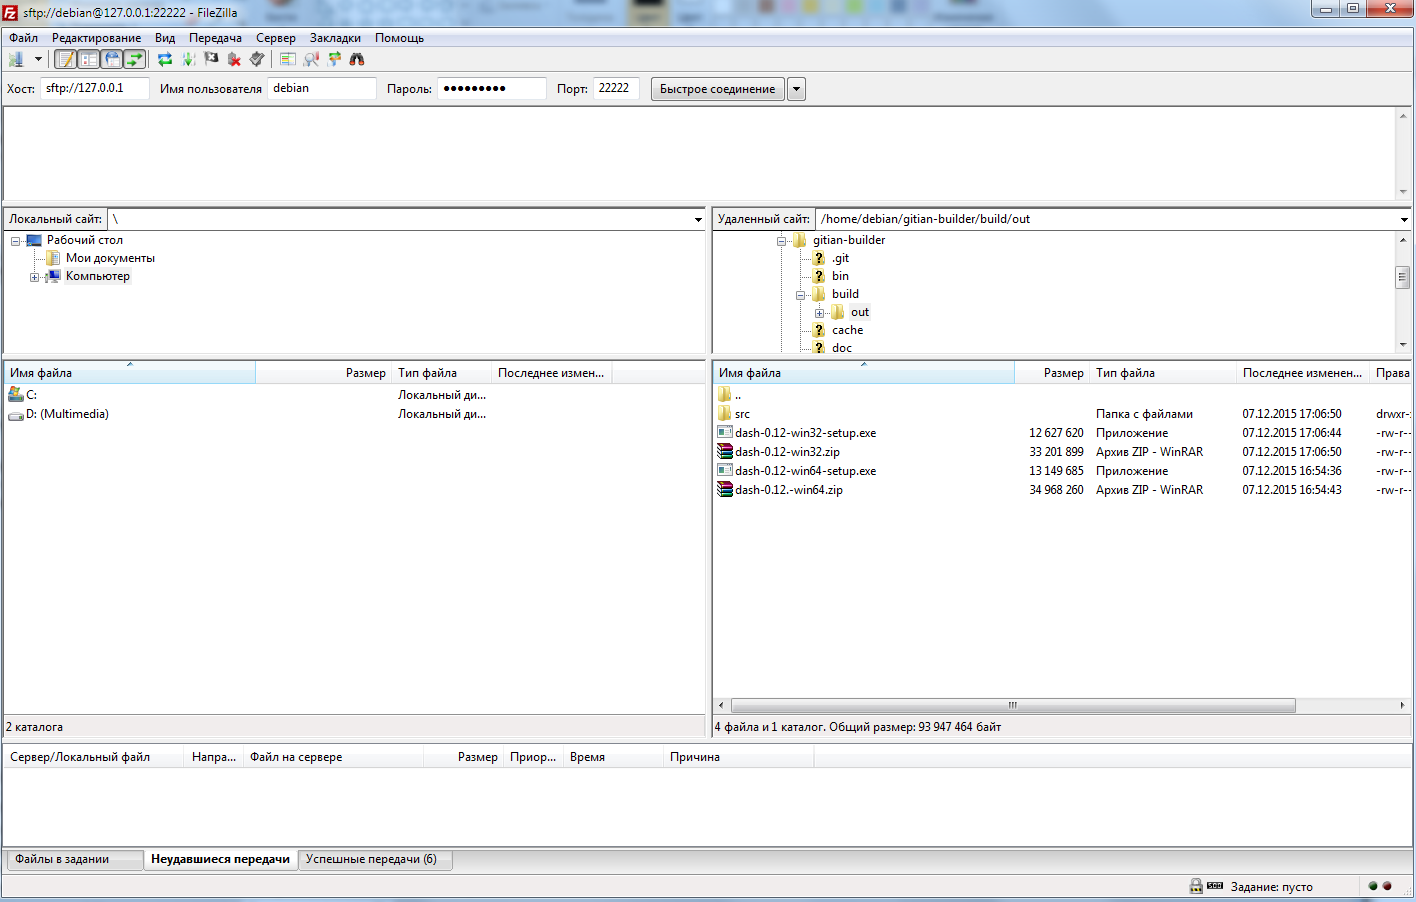Open the Файл menu
1416x902 pixels.
pyautogui.click(x=23, y=37)
